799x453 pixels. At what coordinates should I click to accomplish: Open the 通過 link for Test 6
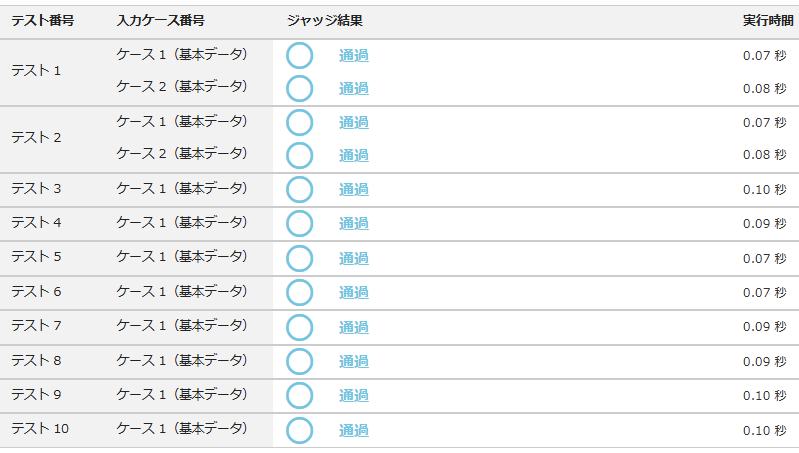pyautogui.click(x=354, y=293)
